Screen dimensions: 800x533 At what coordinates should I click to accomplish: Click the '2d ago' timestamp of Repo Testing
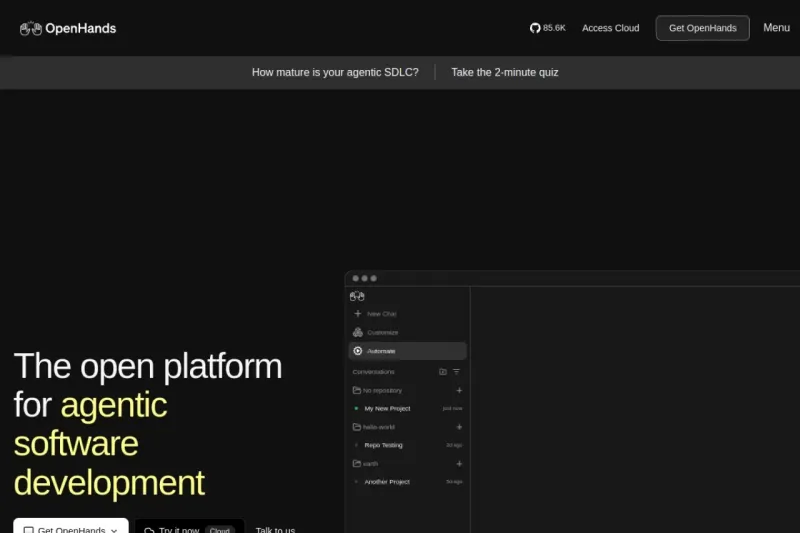click(x=454, y=445)
